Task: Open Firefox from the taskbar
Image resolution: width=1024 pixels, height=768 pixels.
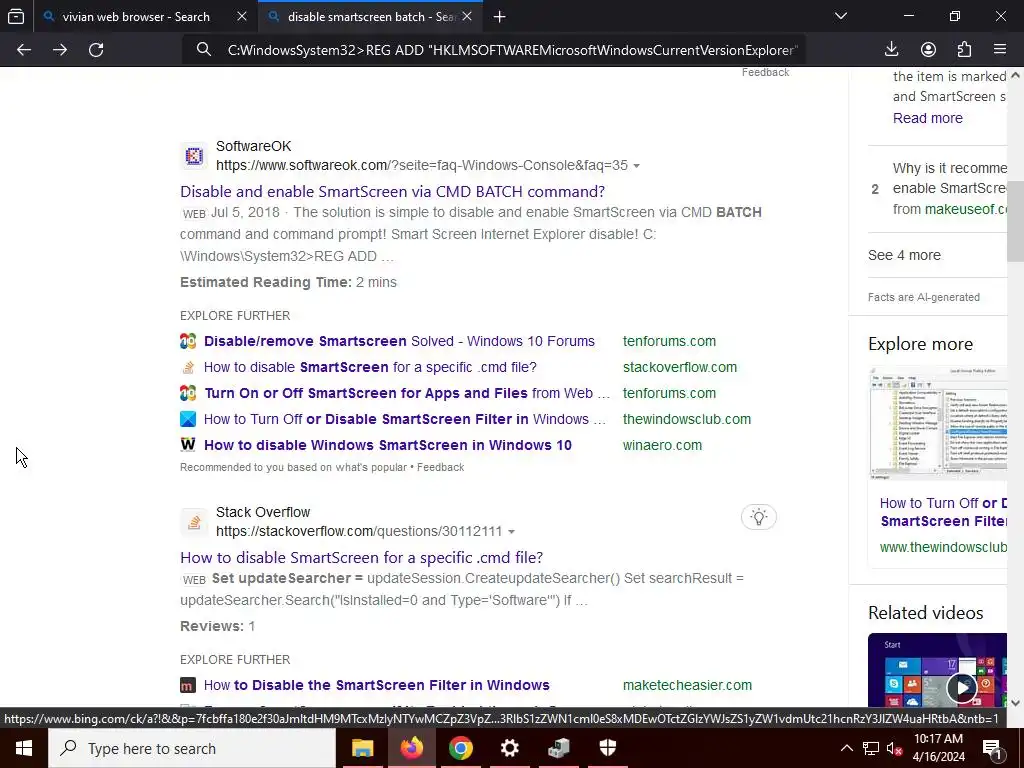Action: coord(411,748)
